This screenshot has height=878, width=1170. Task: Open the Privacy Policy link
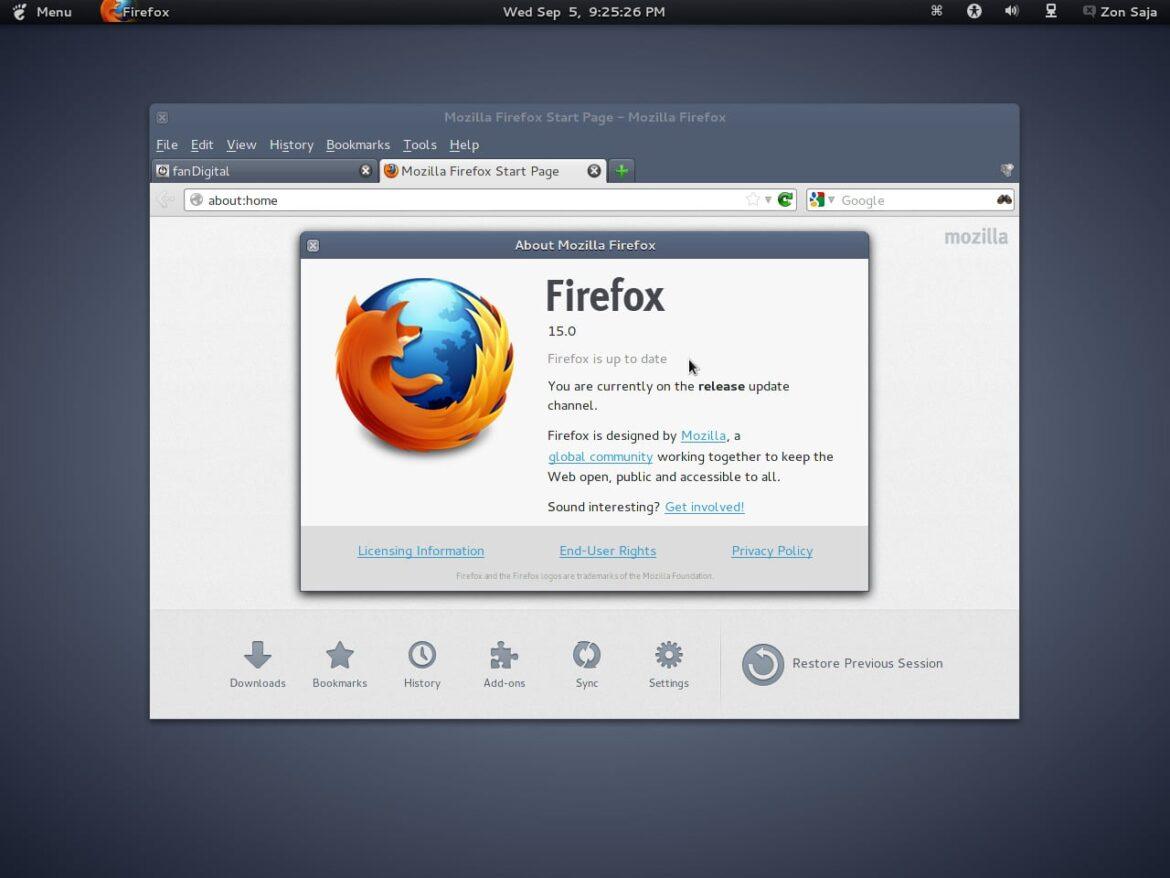pyautogui.click(x=772, y=550)
